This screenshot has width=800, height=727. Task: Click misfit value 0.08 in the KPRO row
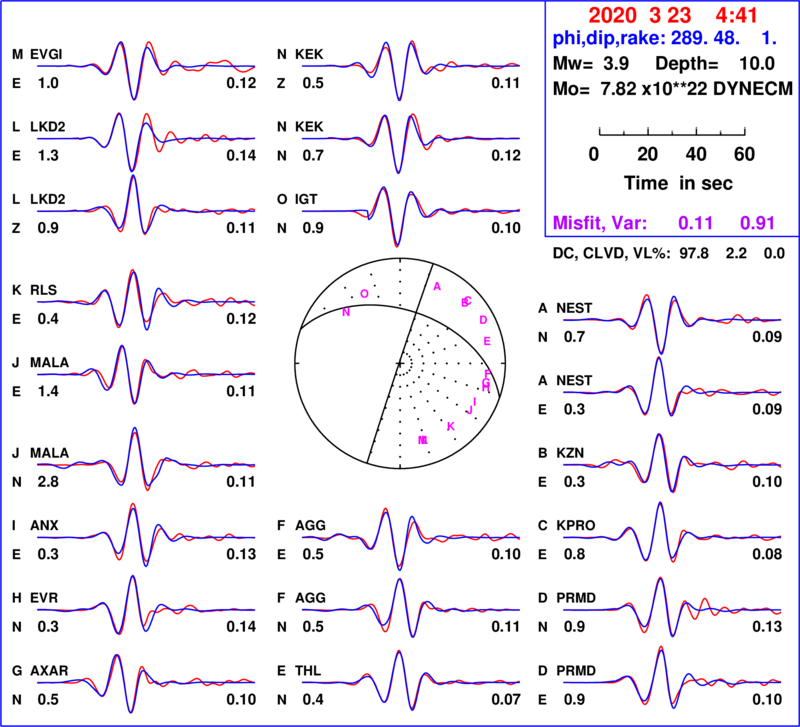(x=767, y=554)
